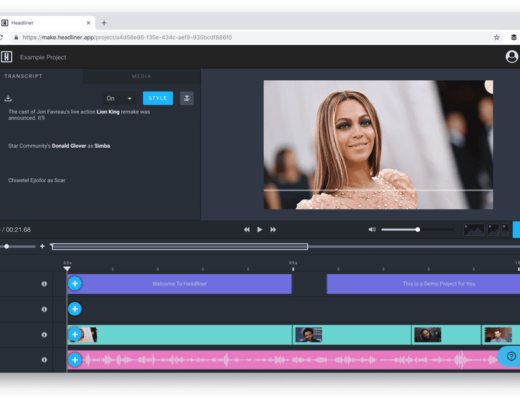This screenshot has height=400, width=520.
Task: Play the project preview
Action: coord(260,229)
